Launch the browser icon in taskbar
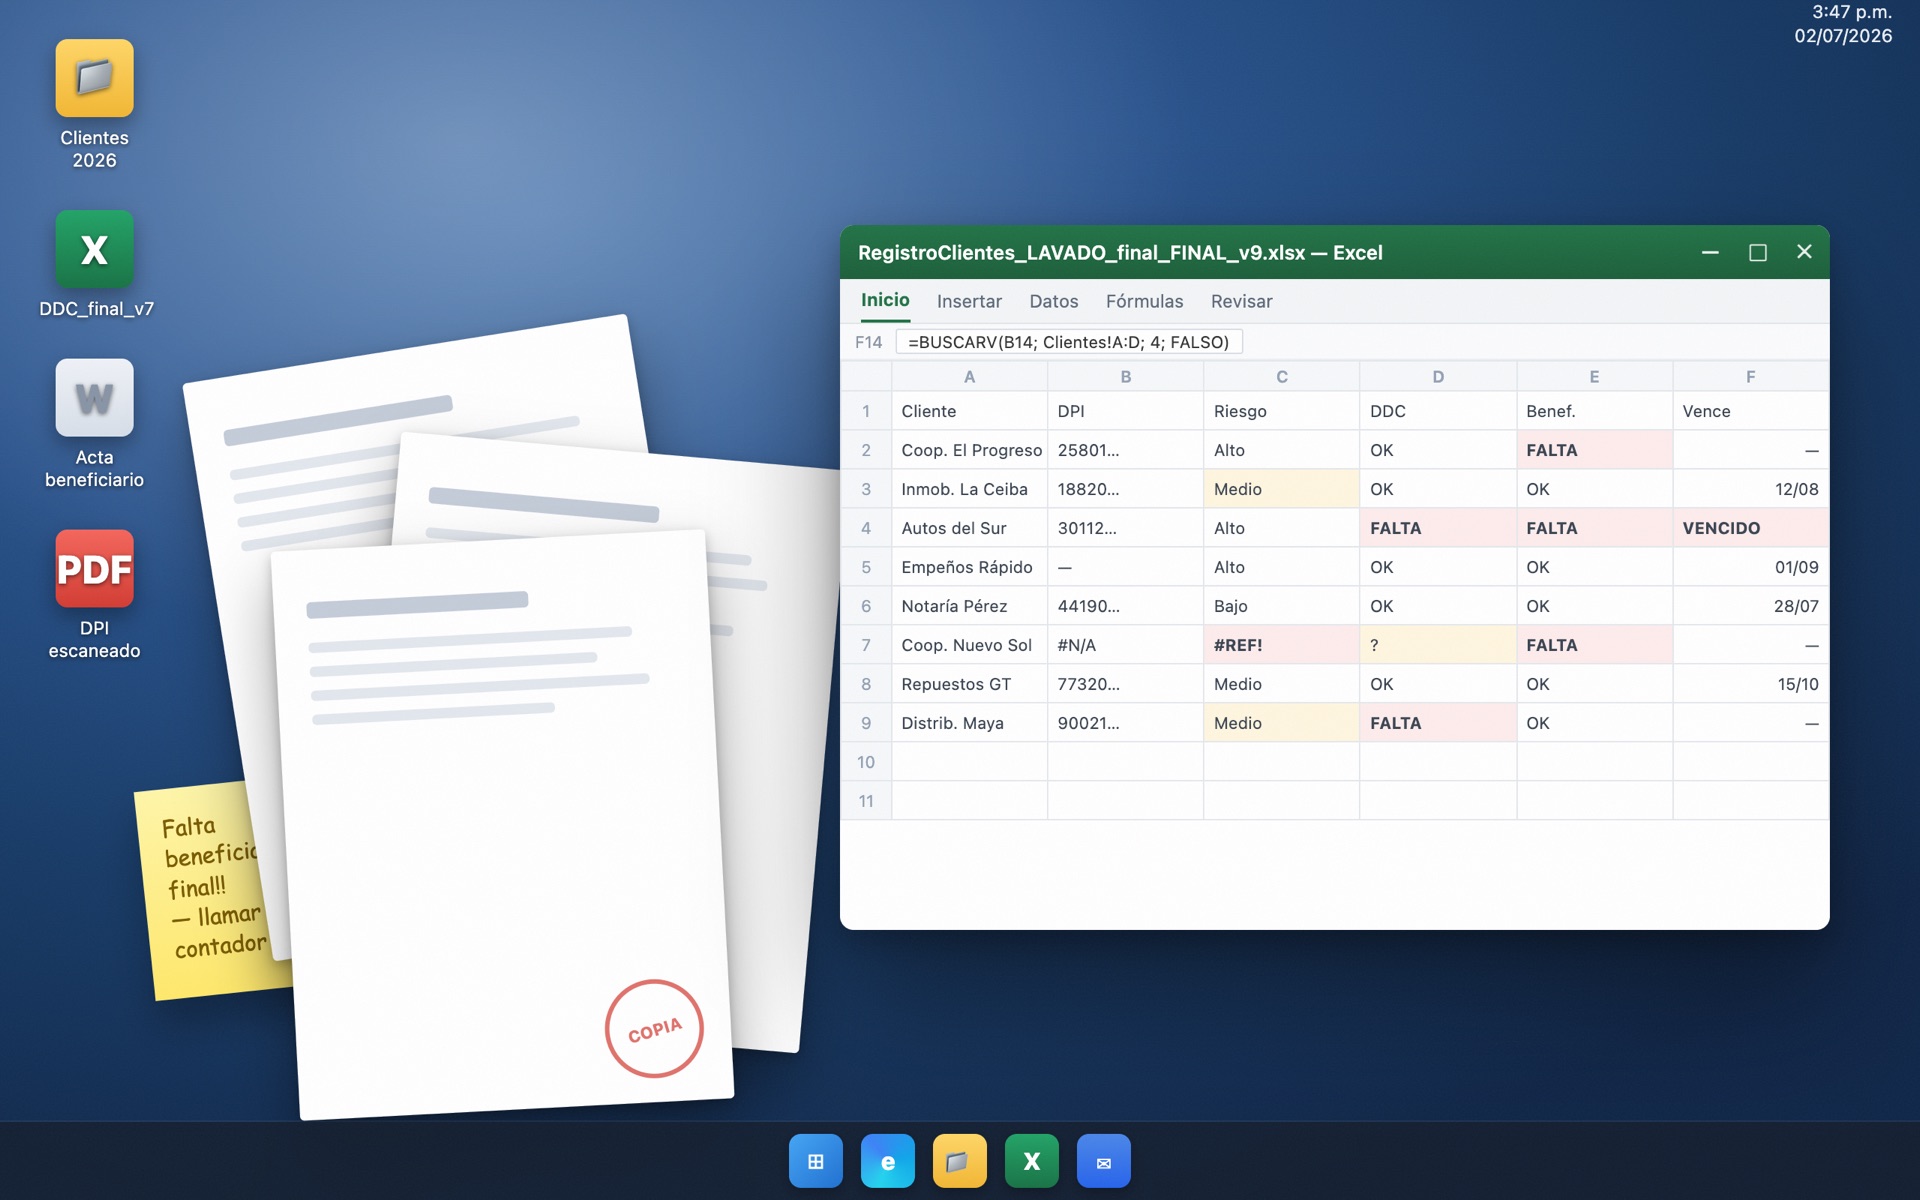The image size is (1920, 1200). [x=887, y=1161]
